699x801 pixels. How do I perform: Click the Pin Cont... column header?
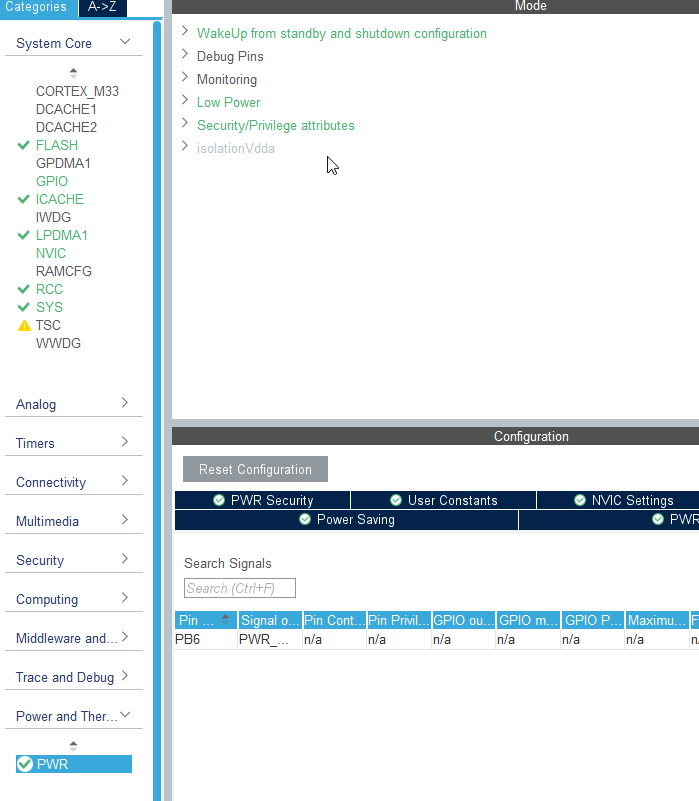[x=335, y=620]
